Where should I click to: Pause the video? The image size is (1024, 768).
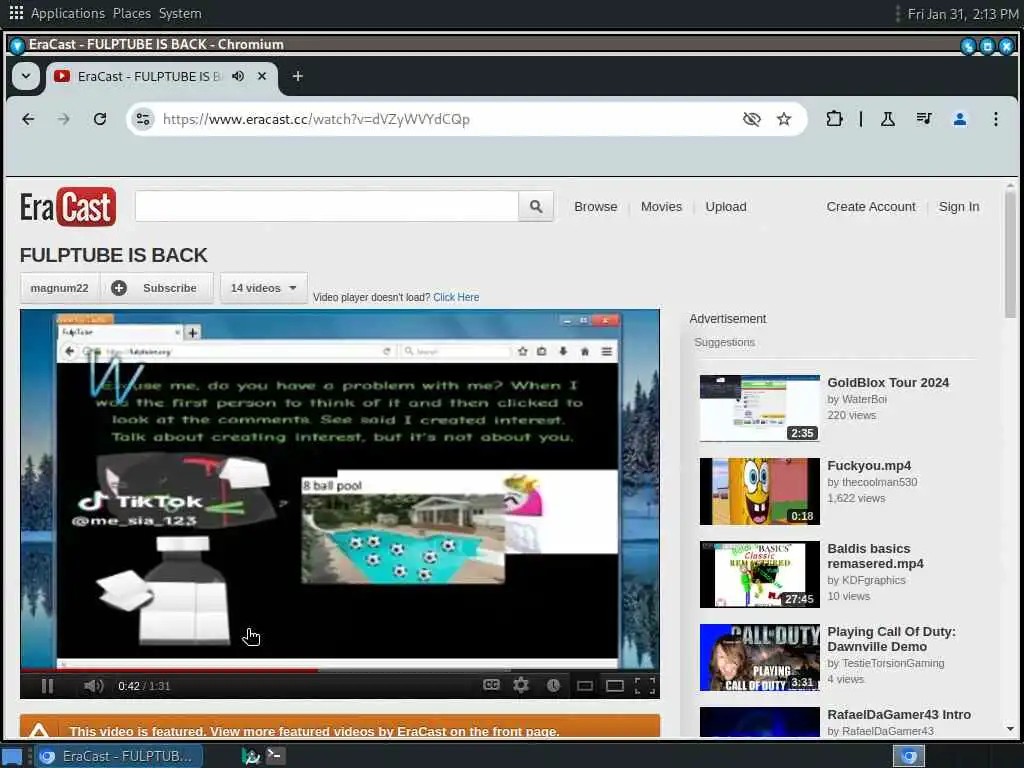coord(47,686)
